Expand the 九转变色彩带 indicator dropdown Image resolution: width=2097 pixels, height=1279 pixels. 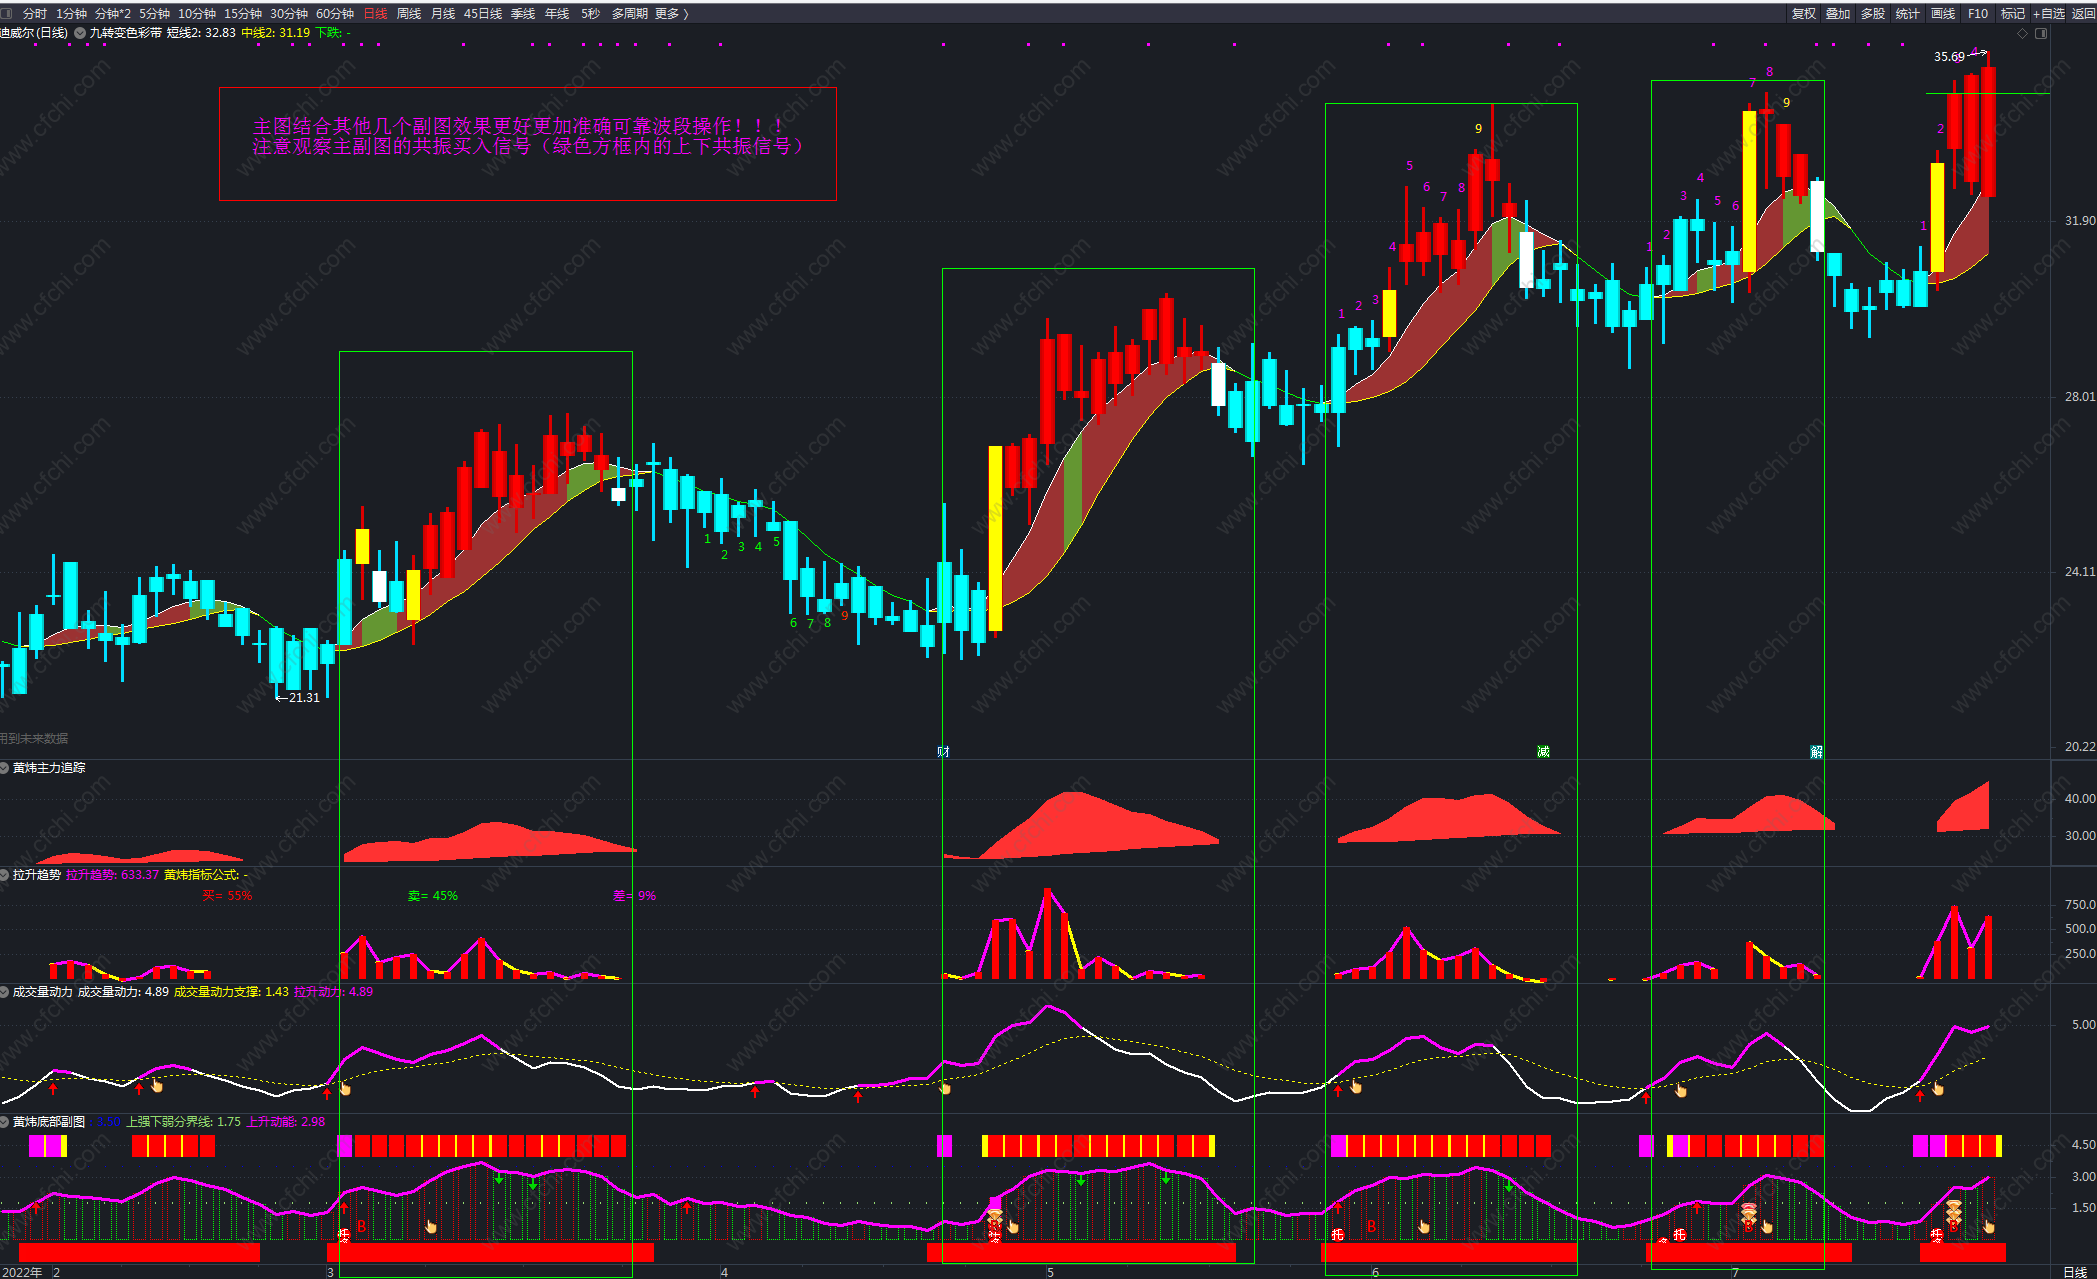pyautogui.click(x=80, y=33)
